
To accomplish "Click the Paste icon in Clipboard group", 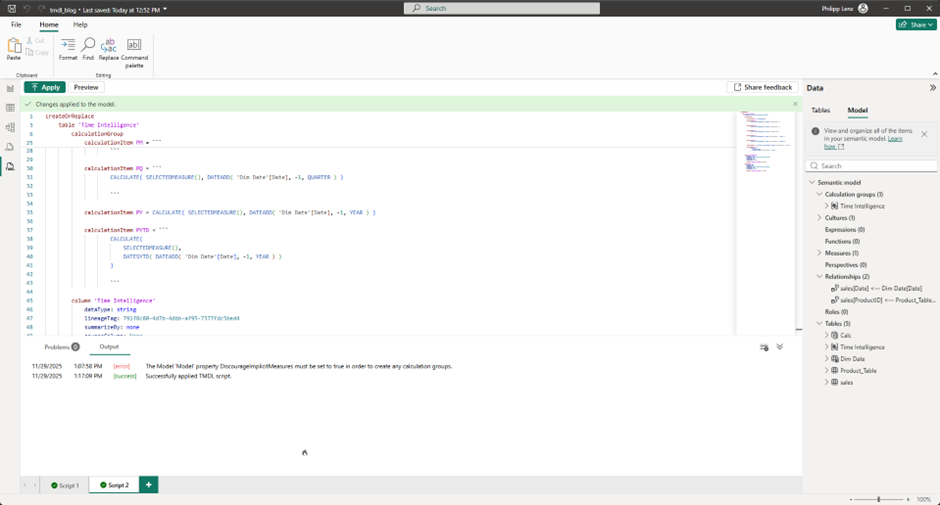I will tap(13, 48).
